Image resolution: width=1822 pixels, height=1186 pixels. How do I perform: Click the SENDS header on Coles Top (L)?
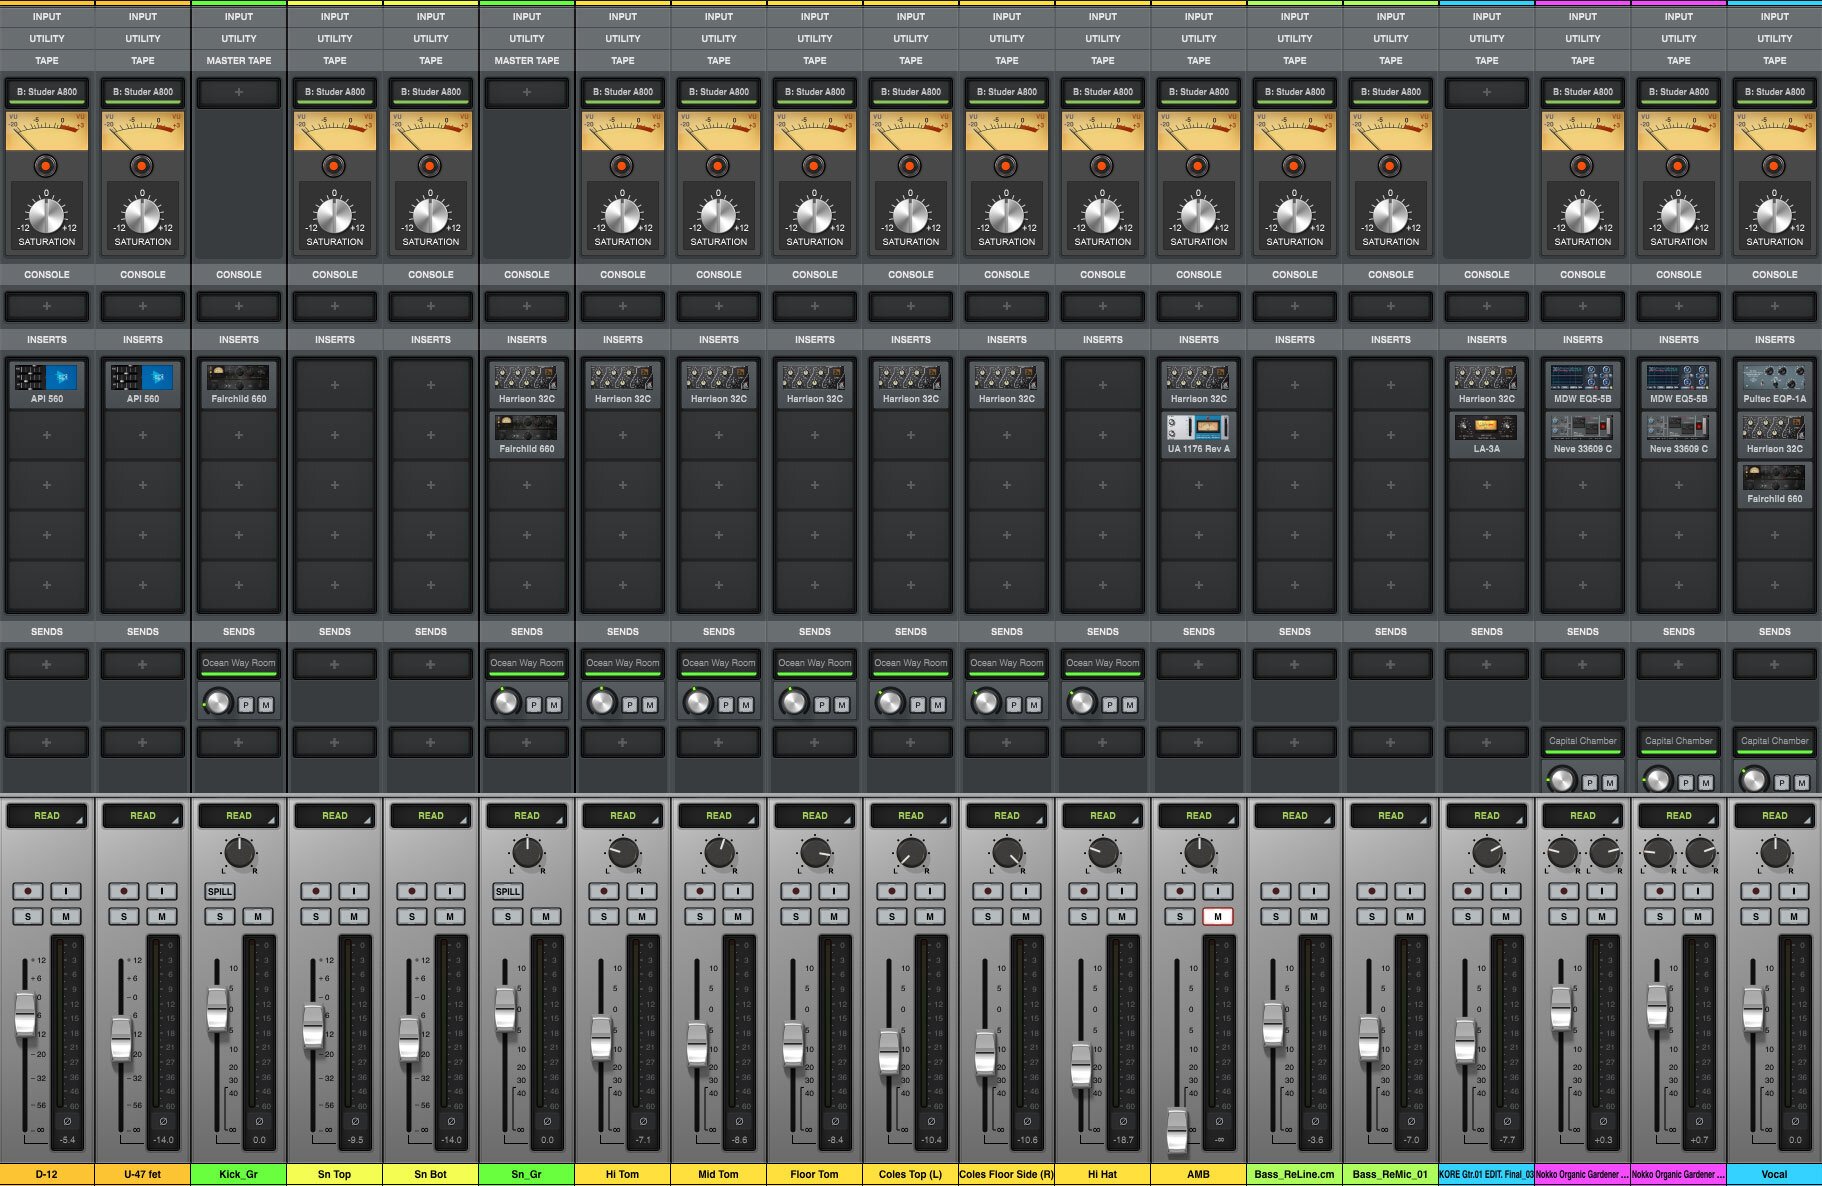click(910, 631)
